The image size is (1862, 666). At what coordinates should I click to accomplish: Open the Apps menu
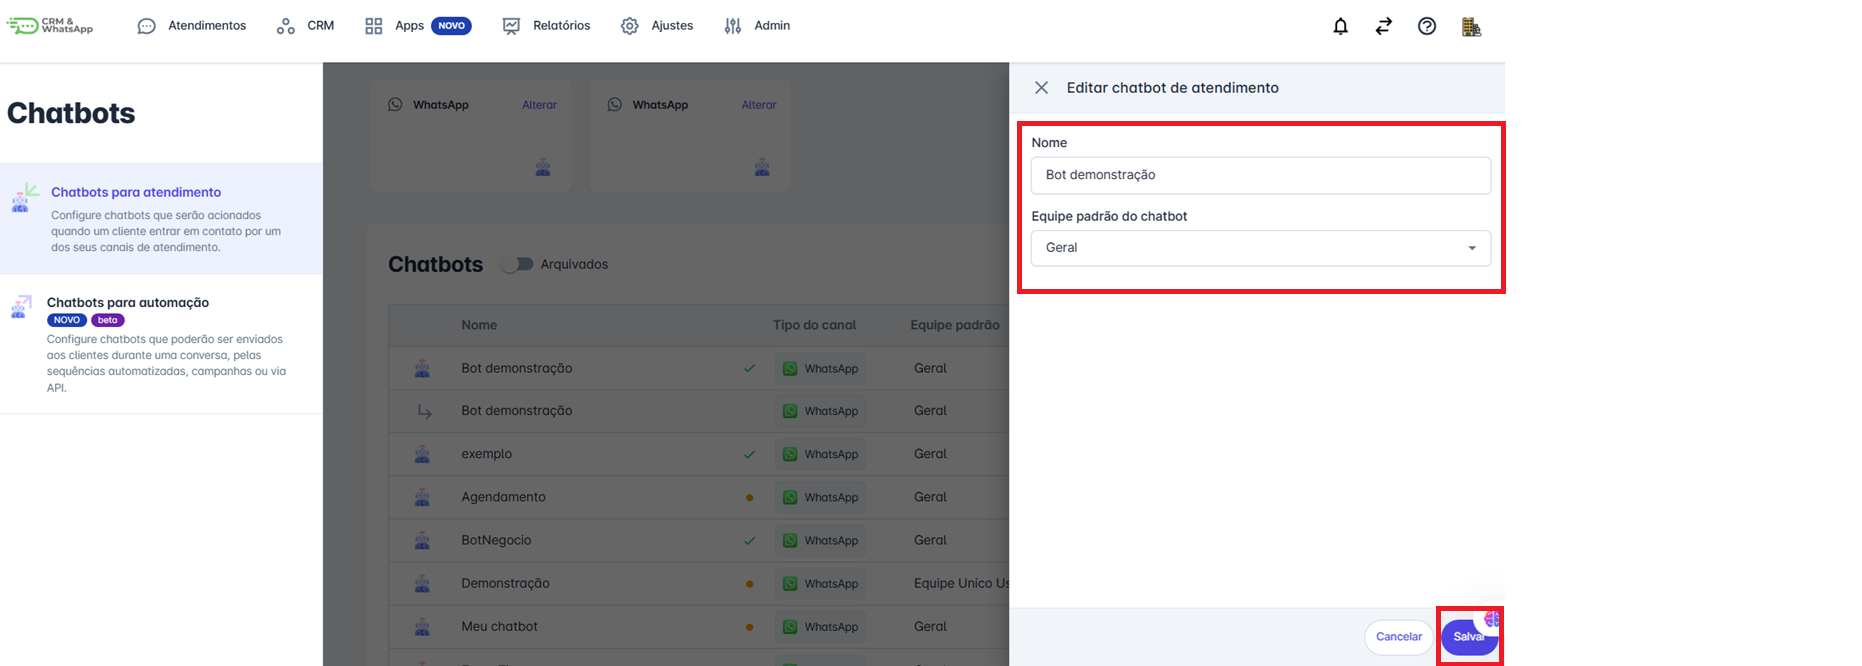tap(409, 26)
